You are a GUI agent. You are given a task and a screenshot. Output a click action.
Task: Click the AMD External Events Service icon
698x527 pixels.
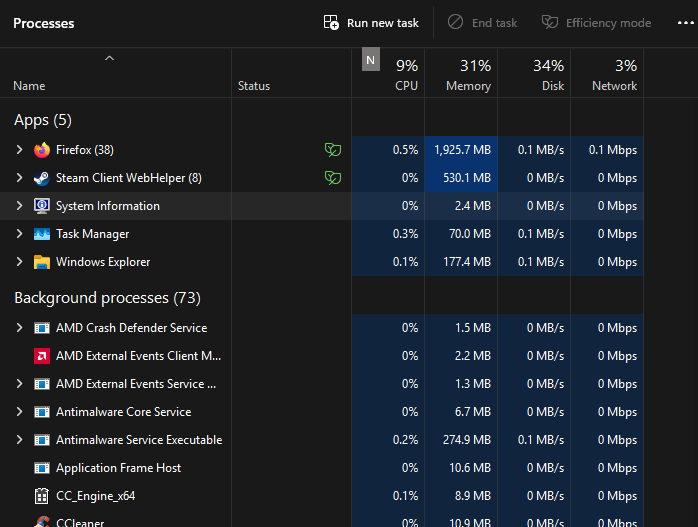[42, 384]
